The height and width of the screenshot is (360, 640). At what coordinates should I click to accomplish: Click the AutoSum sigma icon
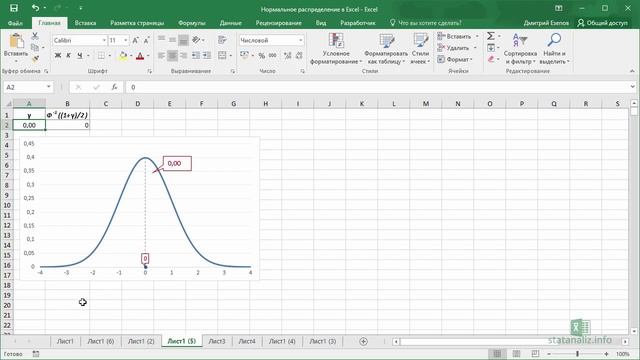click(x=491, y=36)
